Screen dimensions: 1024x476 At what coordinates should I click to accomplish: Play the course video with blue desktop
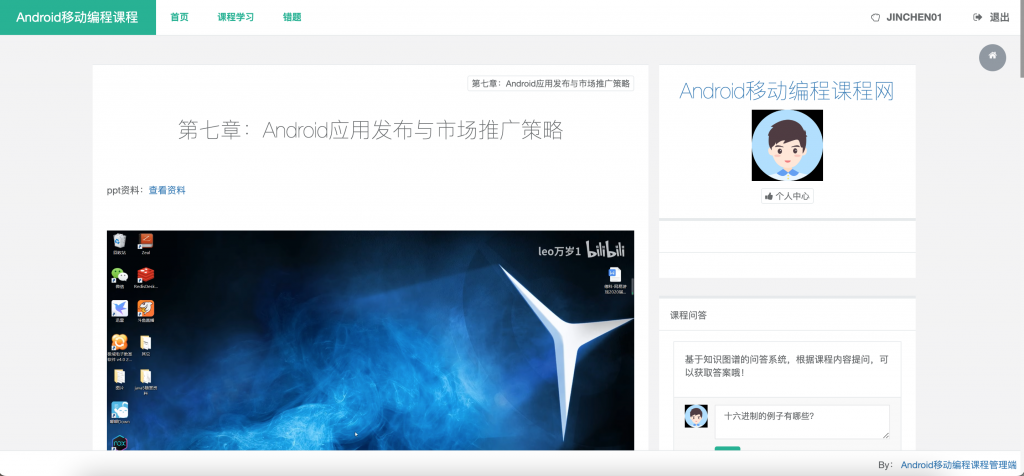[x=370, y=340]
